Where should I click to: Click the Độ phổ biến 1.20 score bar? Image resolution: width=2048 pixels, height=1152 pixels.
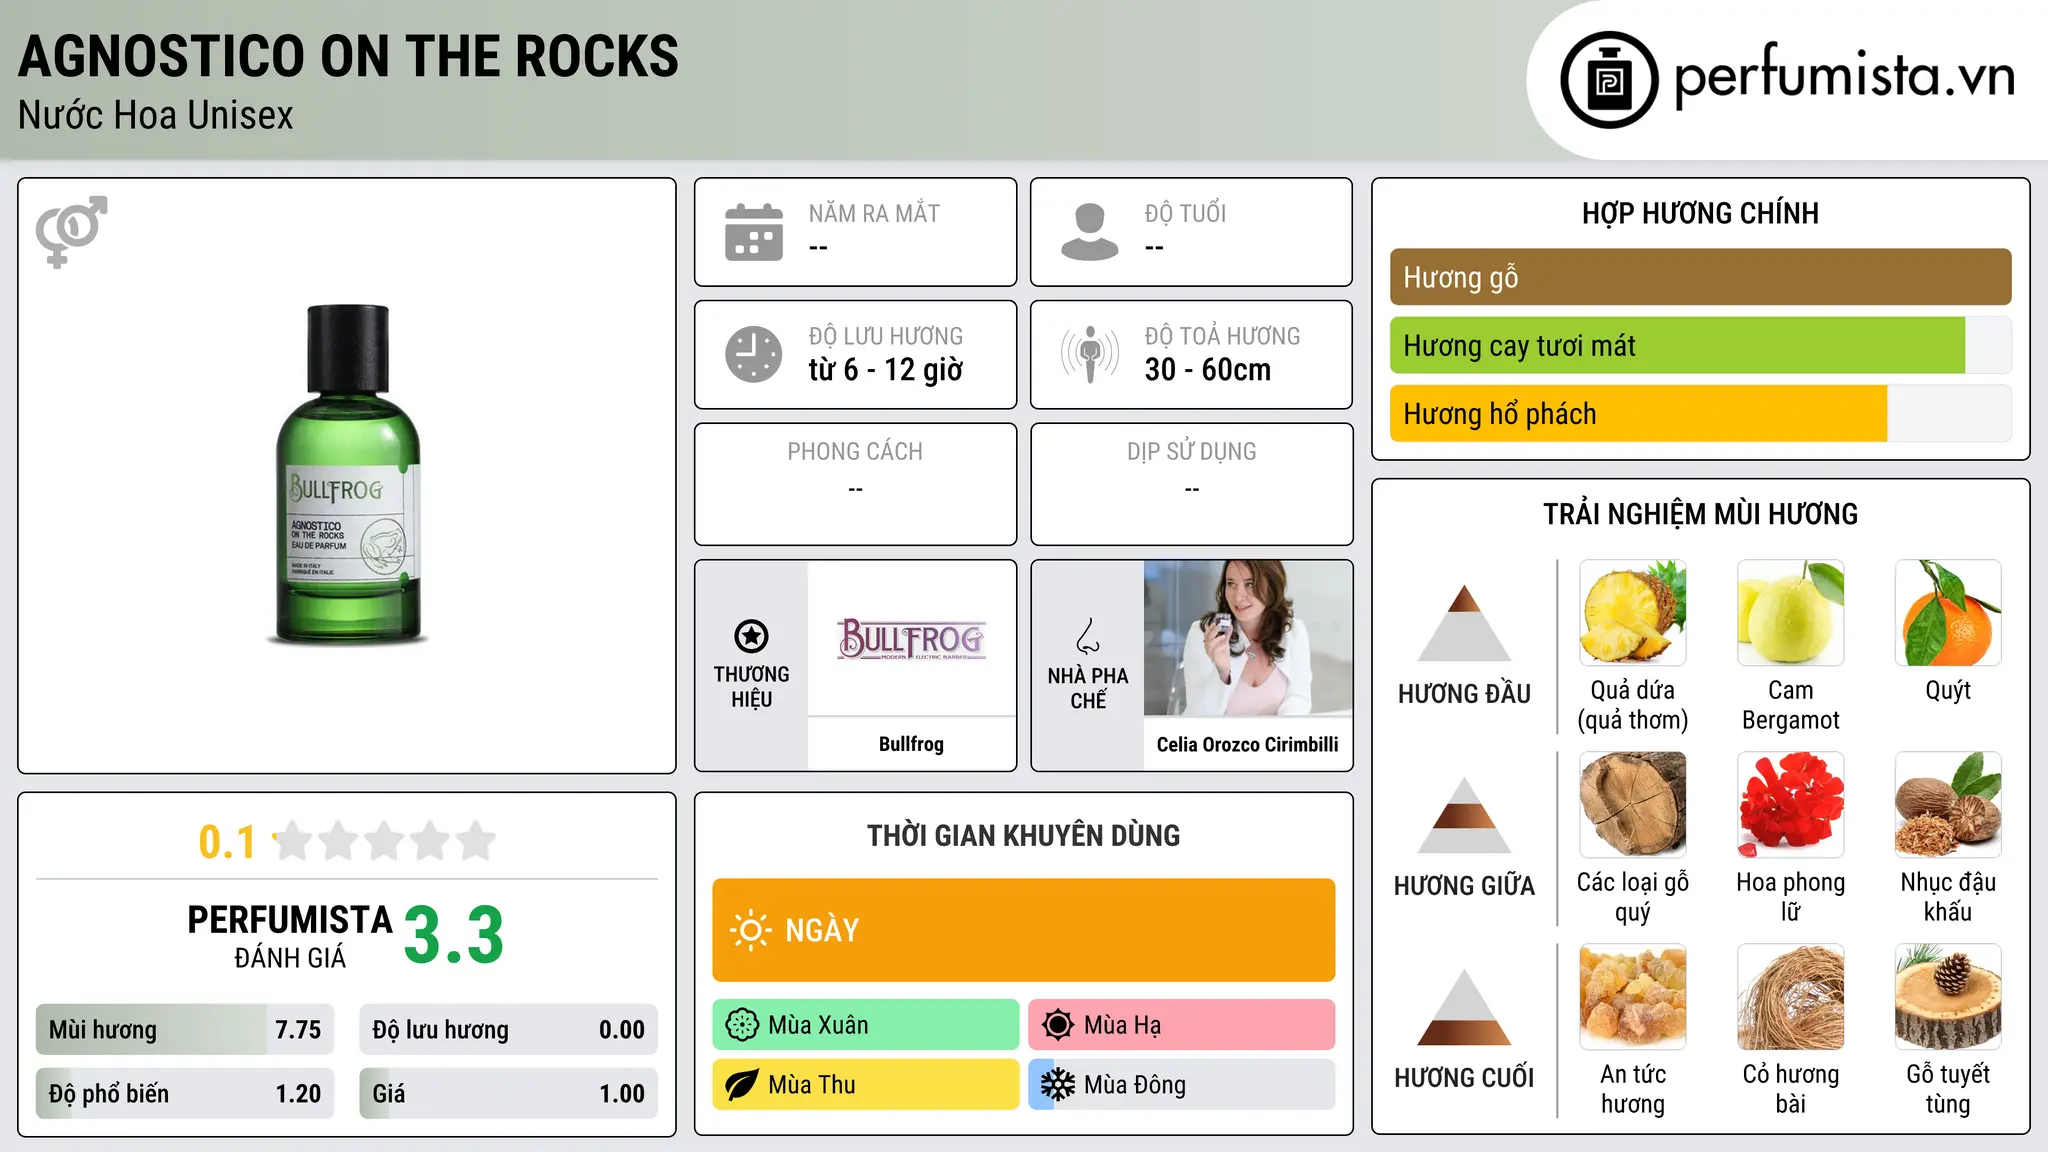(x=185, y=1093)
